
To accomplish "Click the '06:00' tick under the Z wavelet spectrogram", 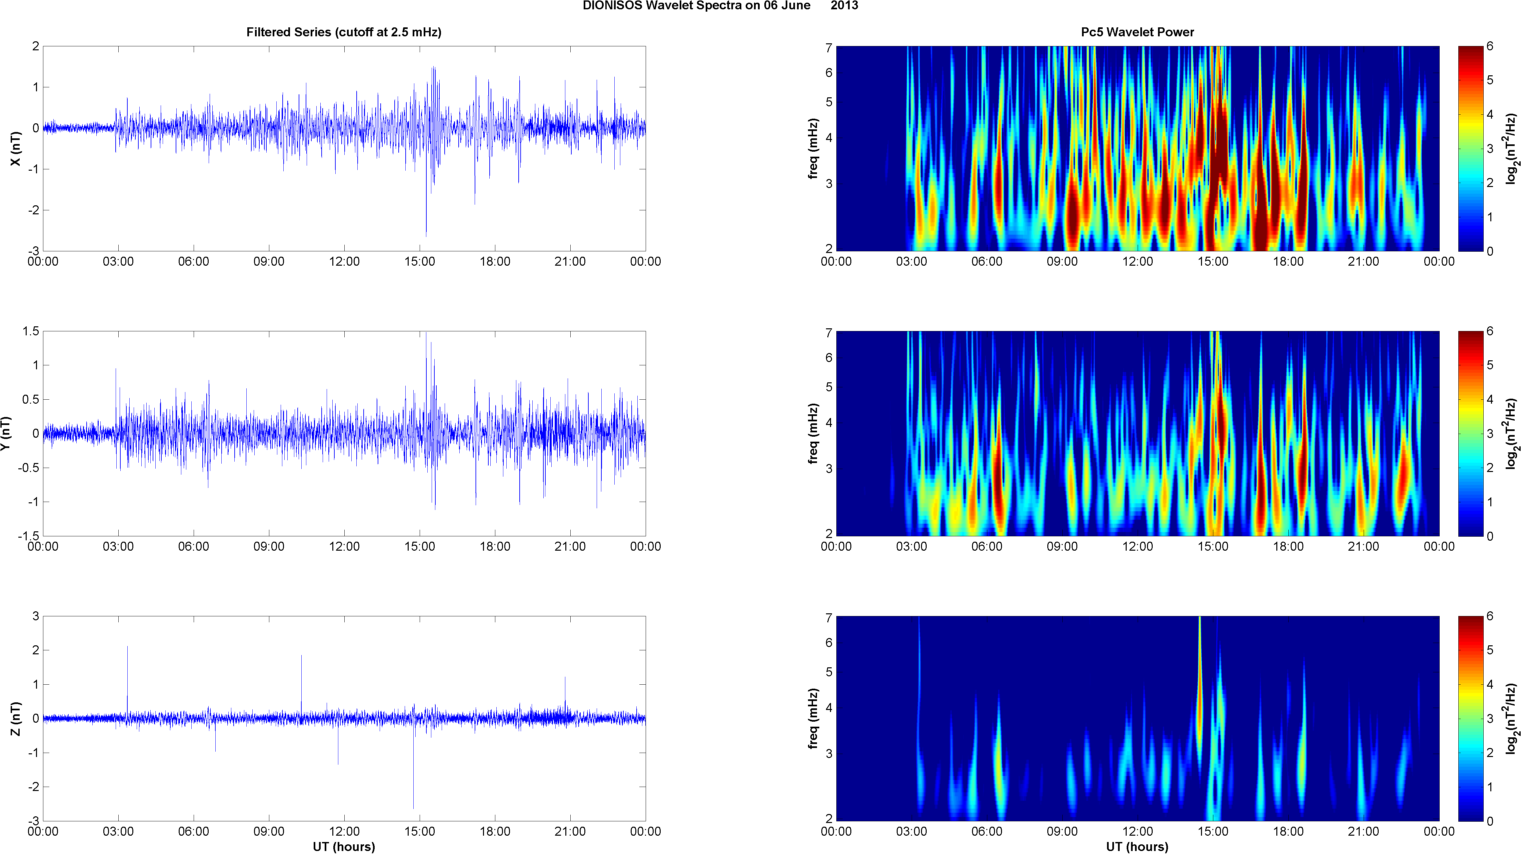I will click(x=987, y=832).
